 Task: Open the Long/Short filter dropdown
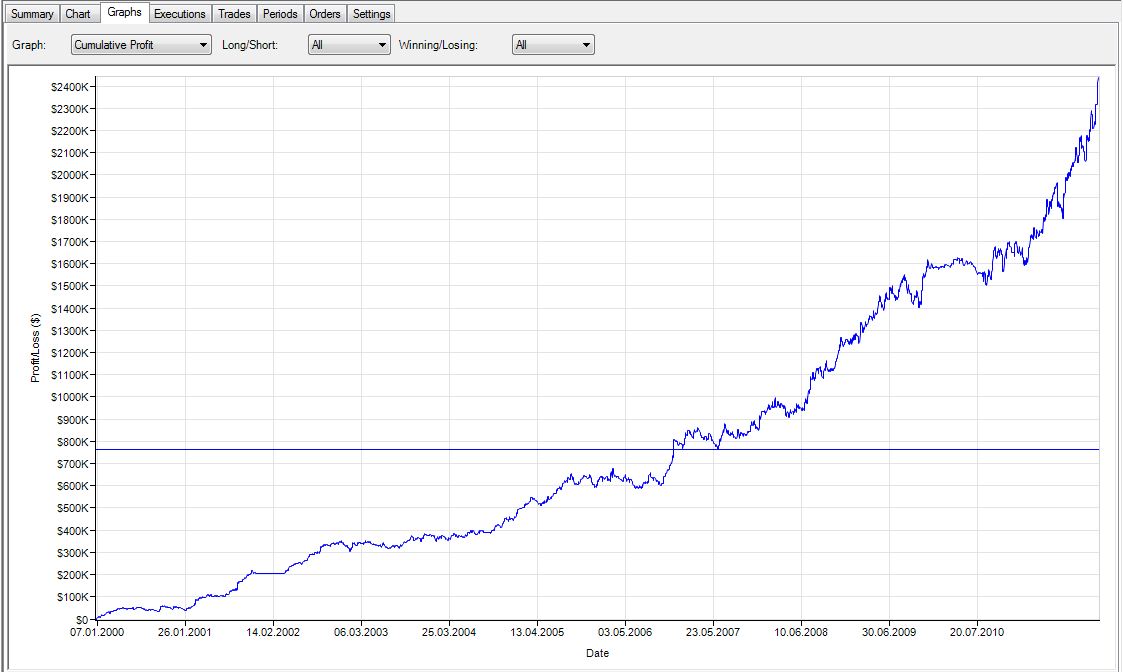(349, 45)
